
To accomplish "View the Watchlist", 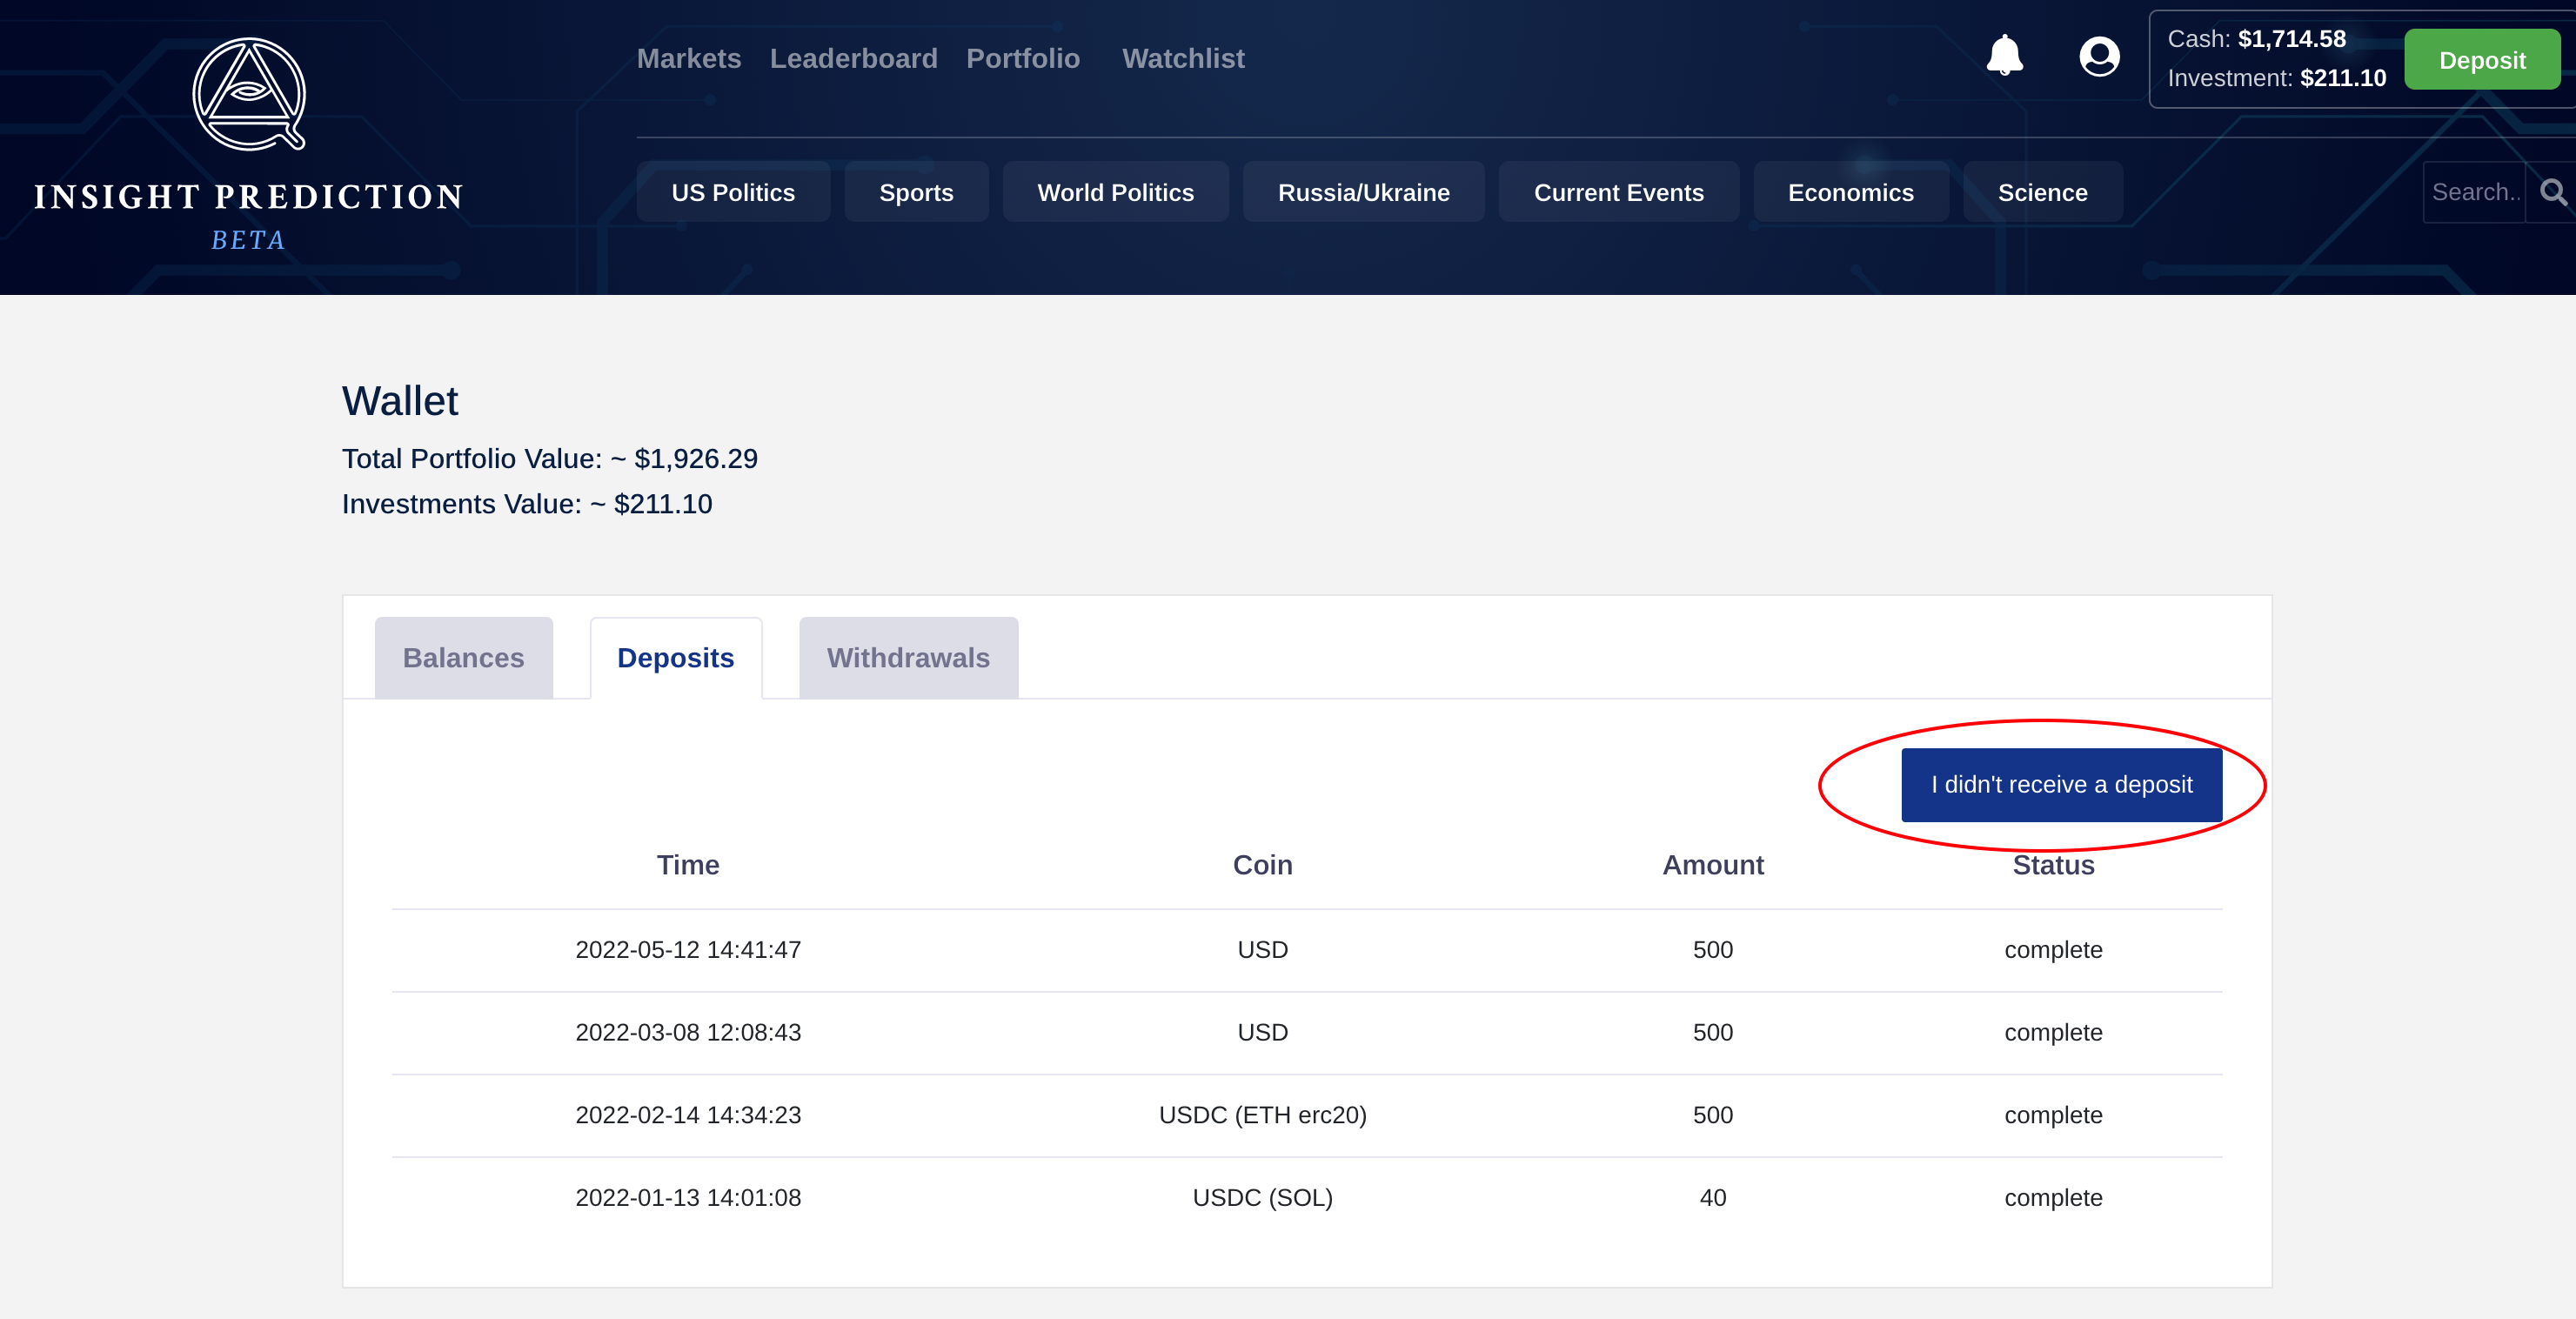I will pyautogui.click(x=1183, y=58).
